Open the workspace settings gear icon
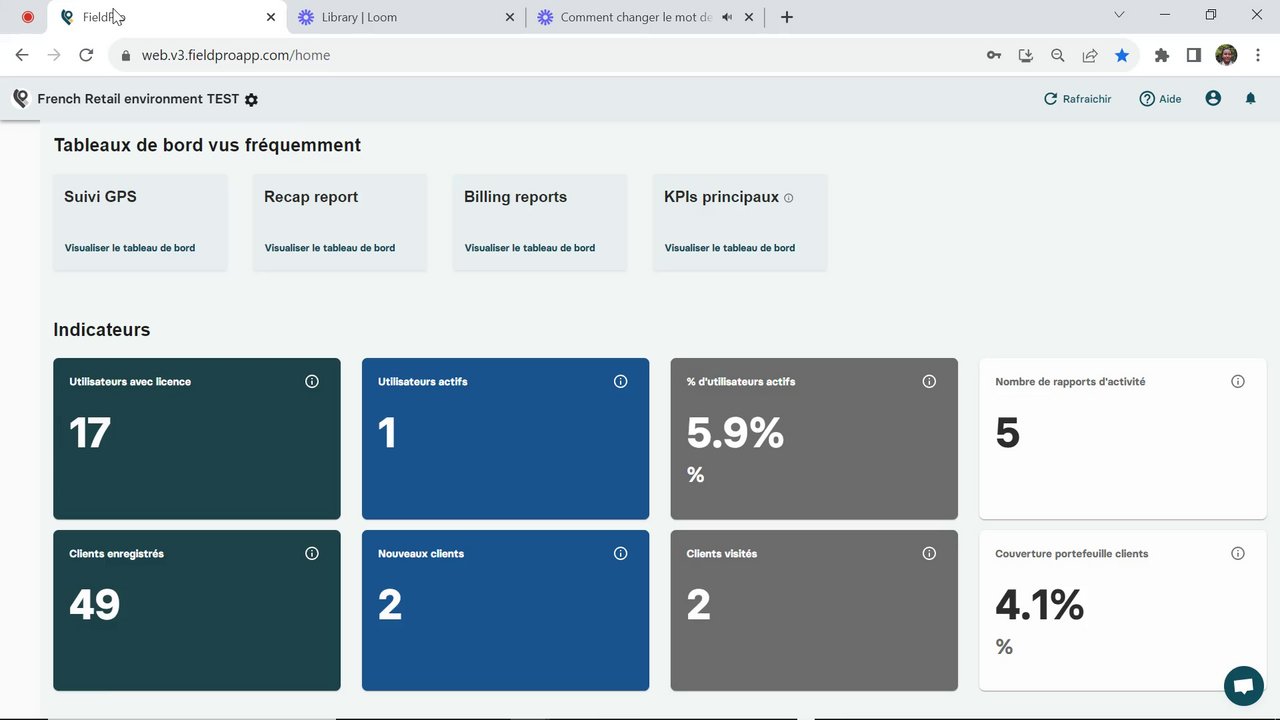1280x720 pixels. point(251,100)
